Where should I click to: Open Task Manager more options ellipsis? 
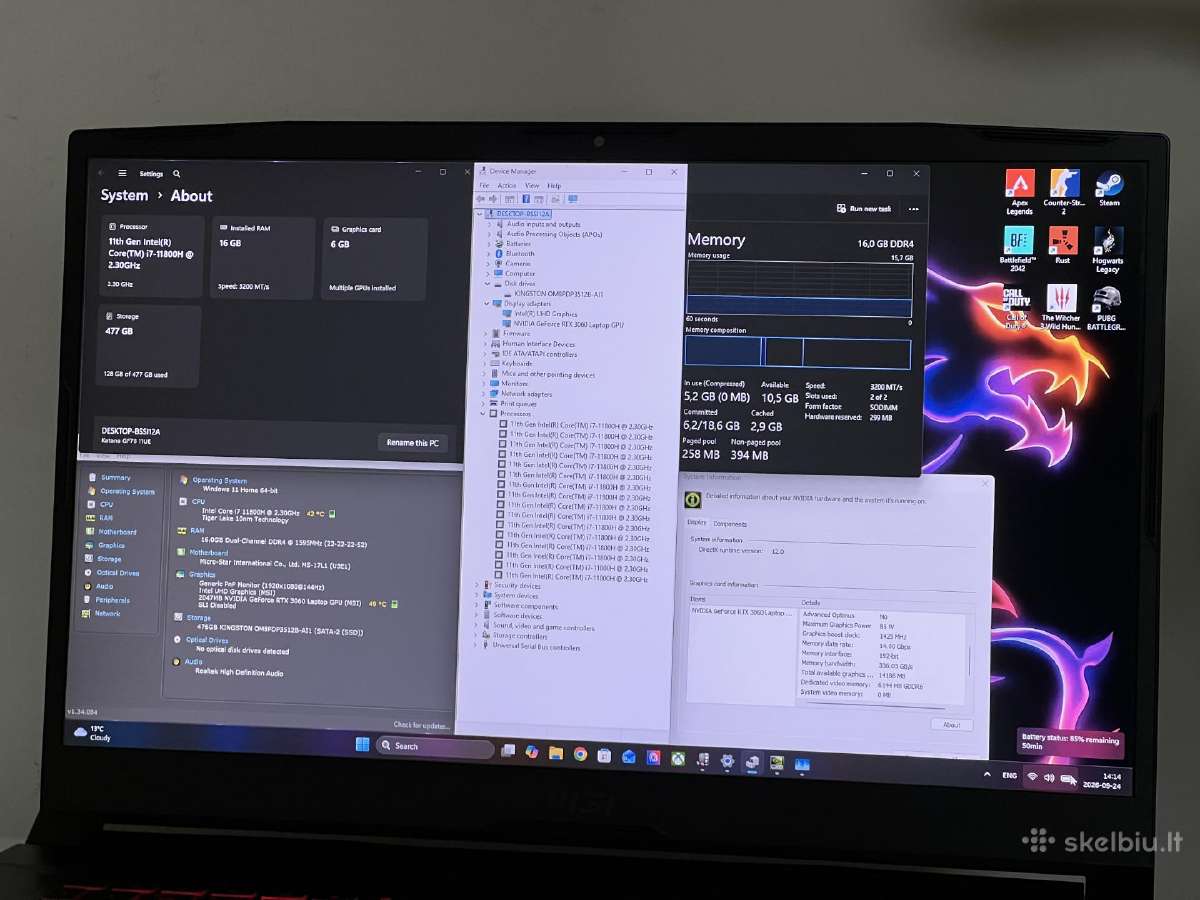click(913, 209)
